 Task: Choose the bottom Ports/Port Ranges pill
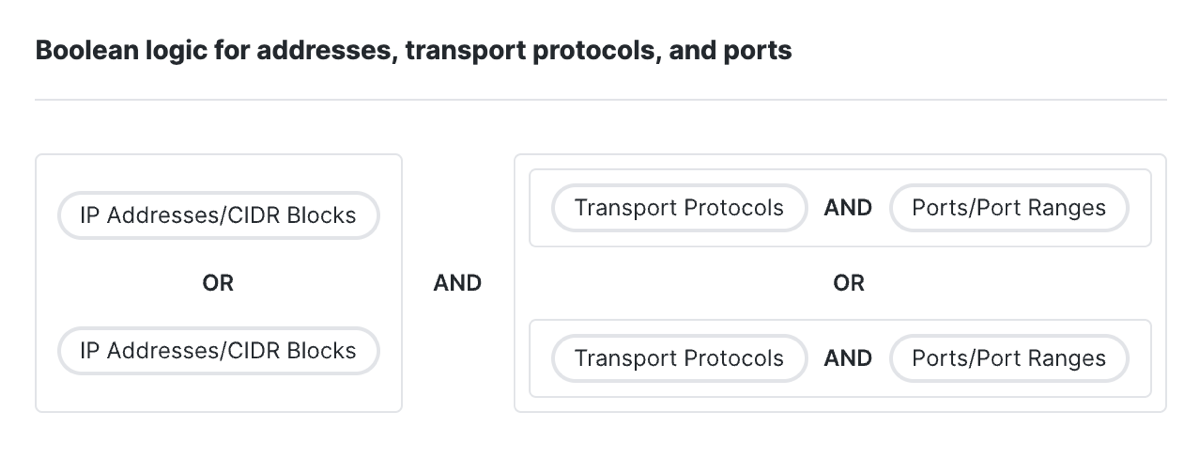[x=1009, y=358]
